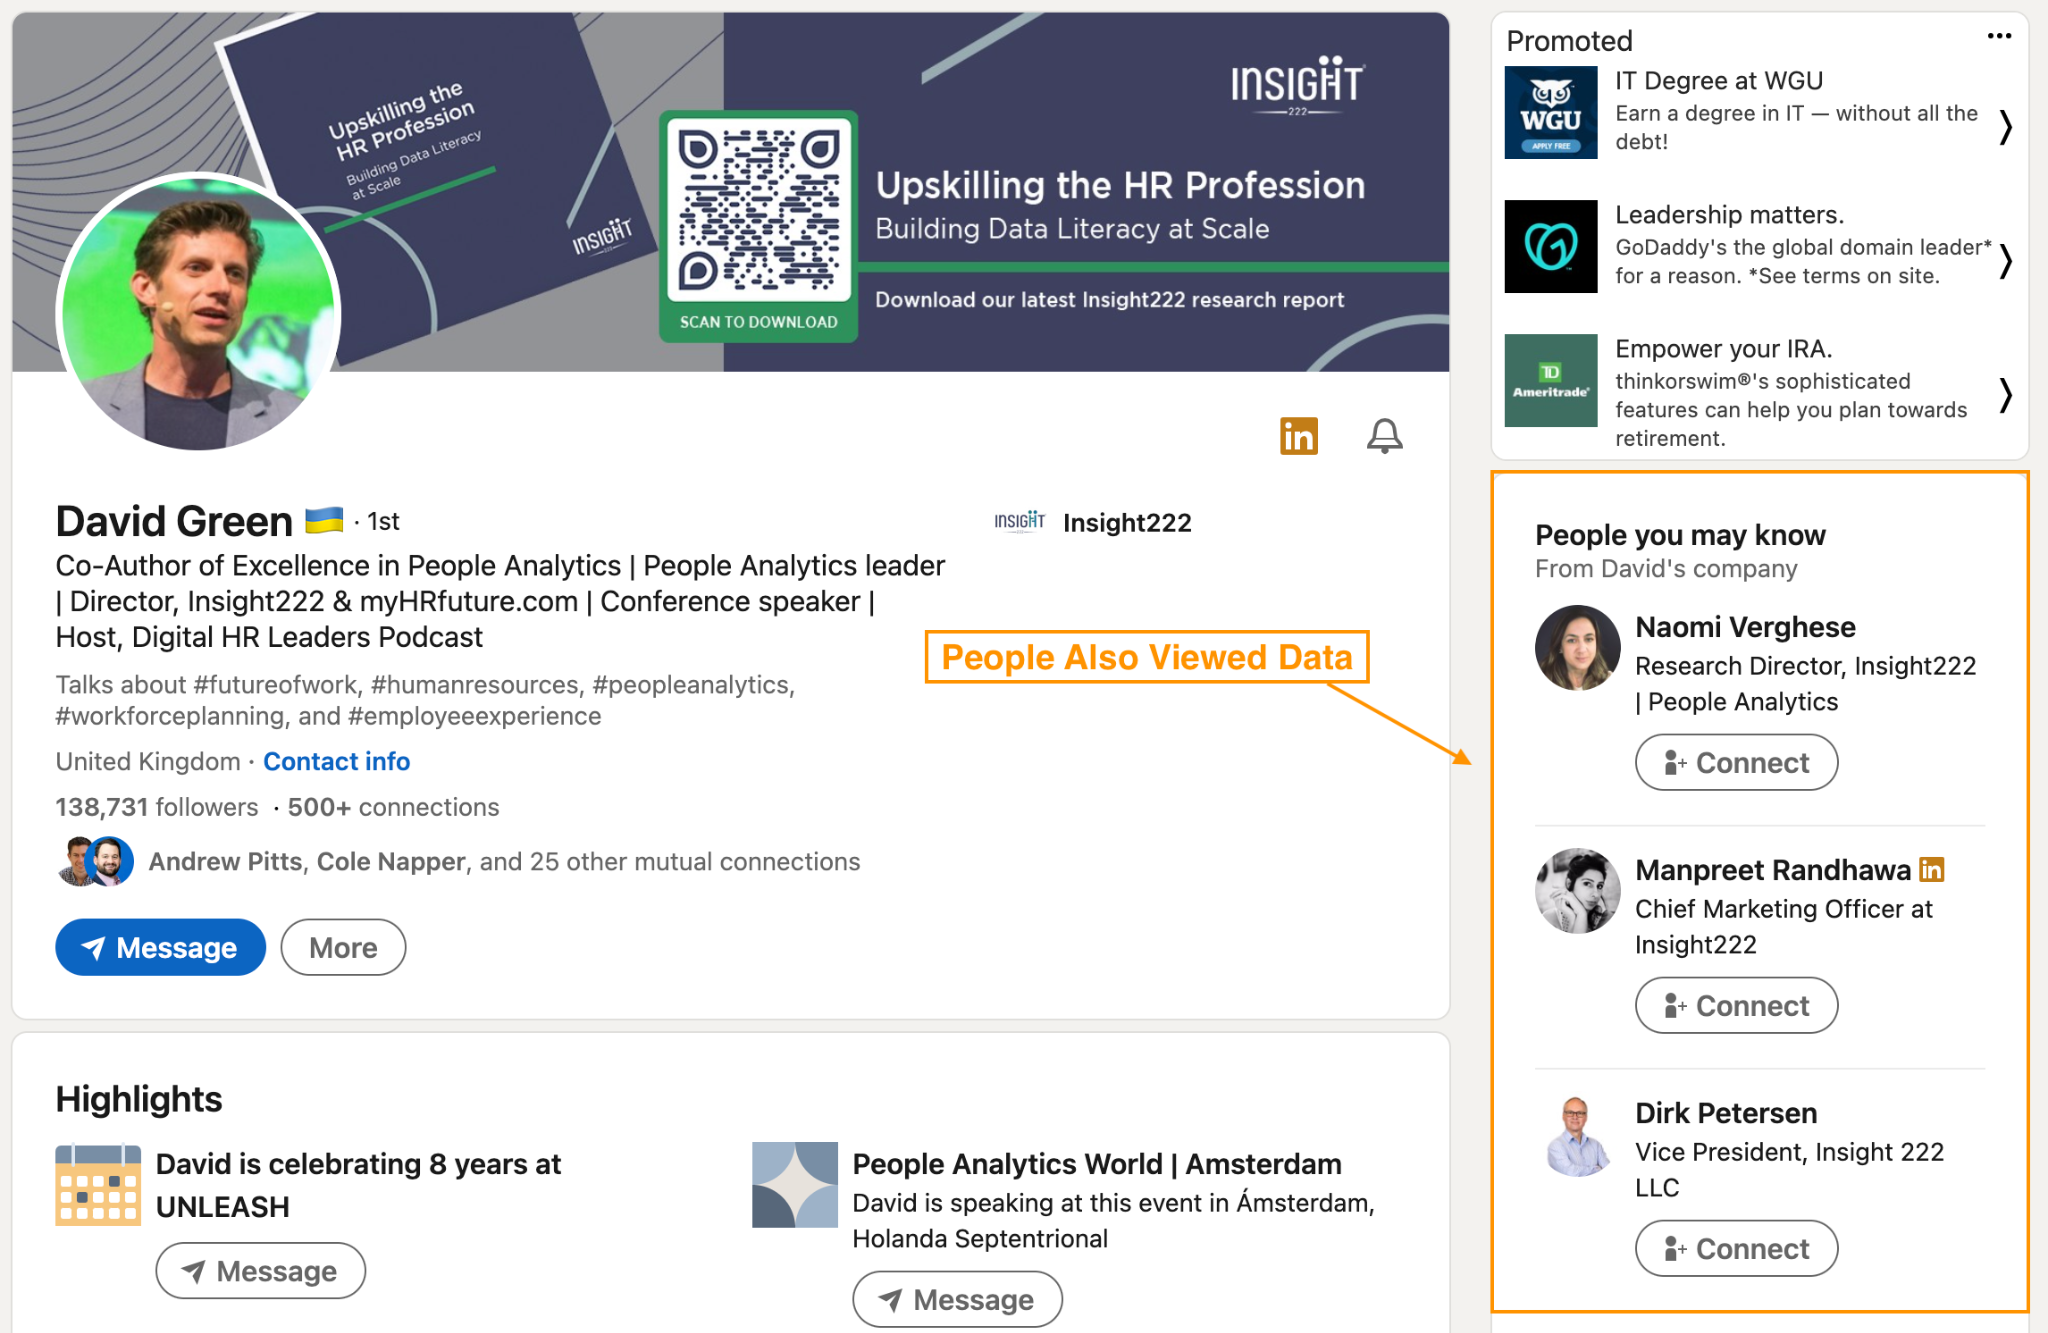This screenshot has width=2048, height=1333.
Task: Click the calendar icon in Highlights
Action: click(98, 1185)
